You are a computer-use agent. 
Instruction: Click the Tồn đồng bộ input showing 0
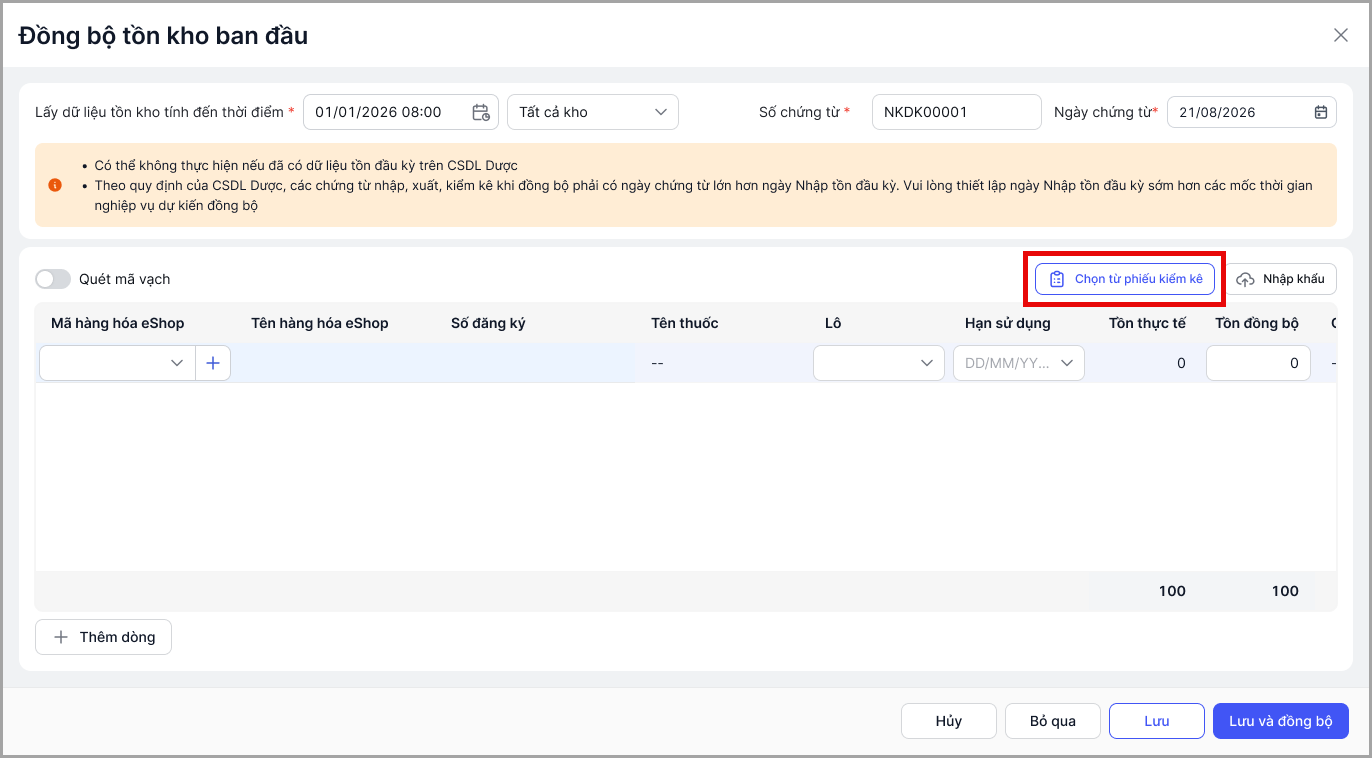click(x=1258, y=363)
